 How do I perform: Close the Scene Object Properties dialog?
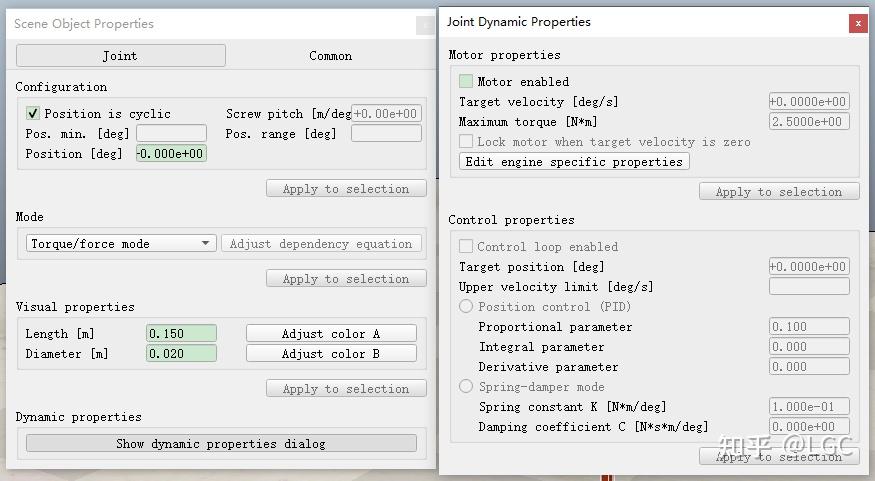click(x=424, y=25)
